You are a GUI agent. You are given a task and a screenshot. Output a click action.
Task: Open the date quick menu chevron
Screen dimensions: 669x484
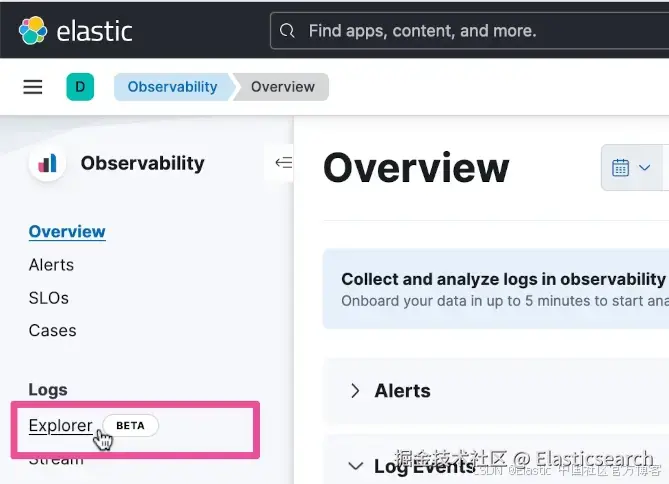(644, 167)
